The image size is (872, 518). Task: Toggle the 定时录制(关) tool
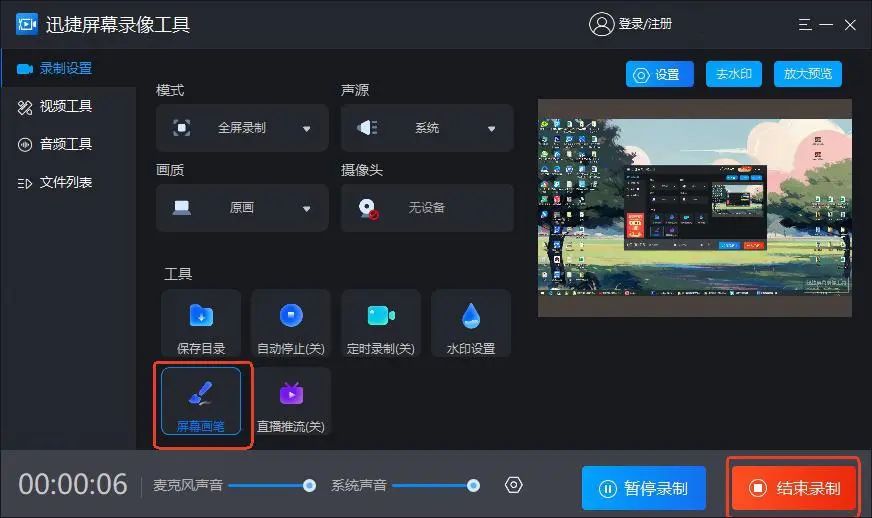381,323
